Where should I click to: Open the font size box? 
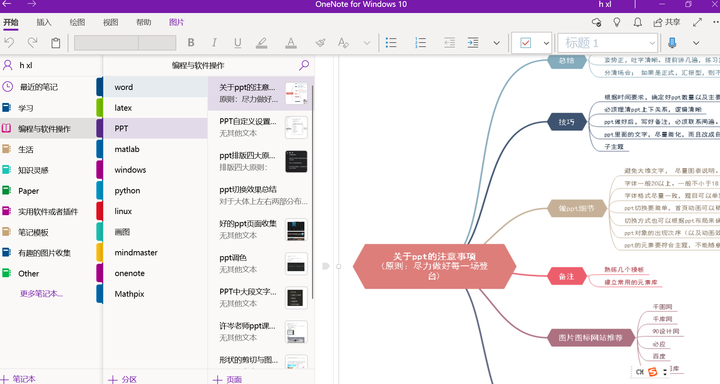click(158, 43)
